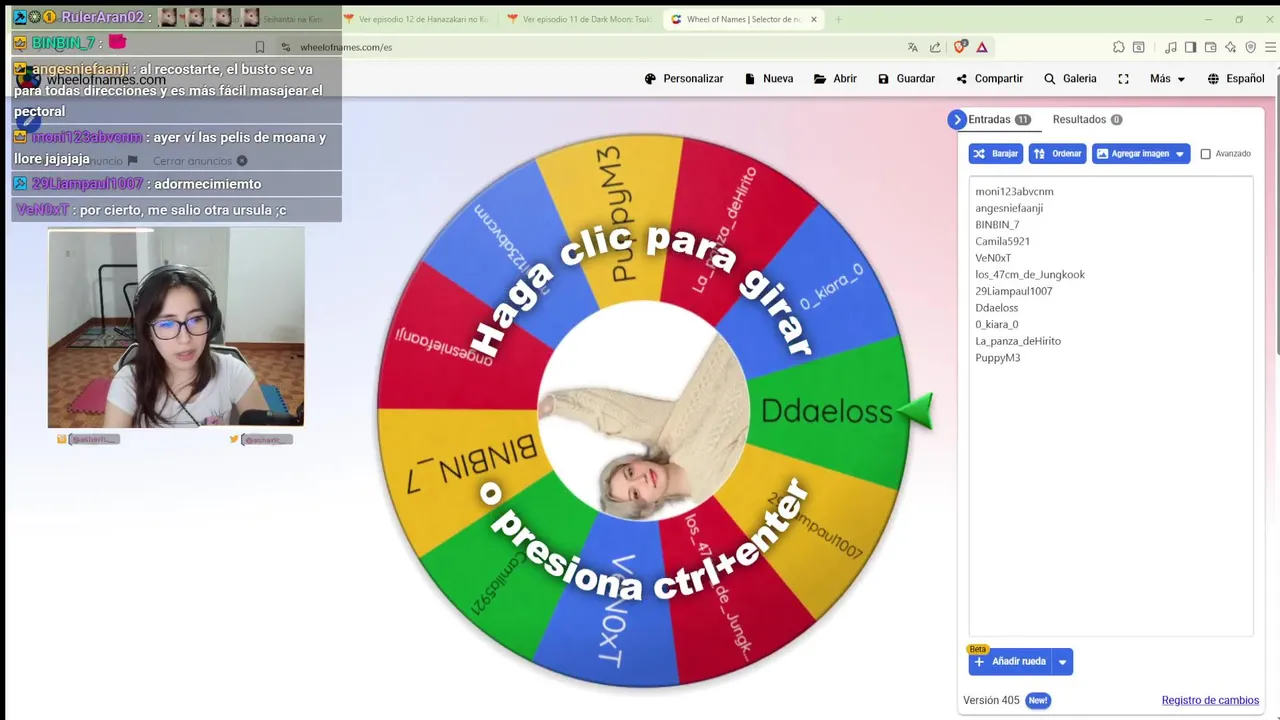This screenshot has height=720, width=1280.
Task: Switch to the Resultados tab
Action: [x=1087, y=119]
